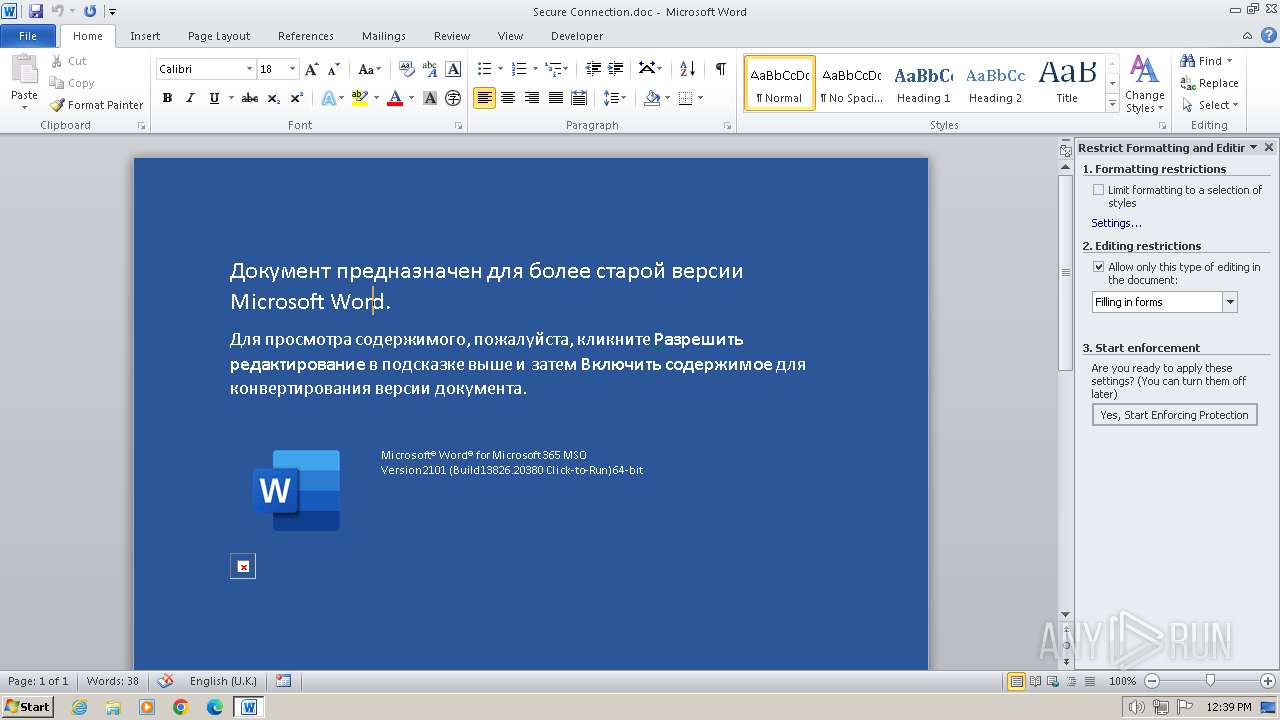Open the font name dropdown
This screenshot has width=1280, height=720.
click(249, 69)
